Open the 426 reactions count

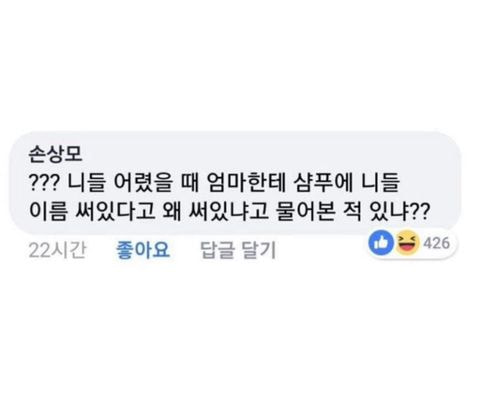(437, 243)
